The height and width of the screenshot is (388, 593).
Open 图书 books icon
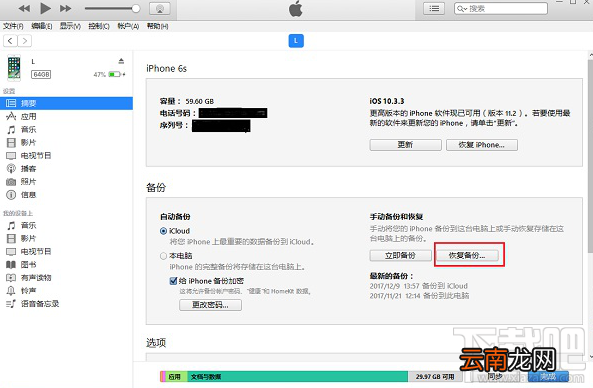click(11, 265)
